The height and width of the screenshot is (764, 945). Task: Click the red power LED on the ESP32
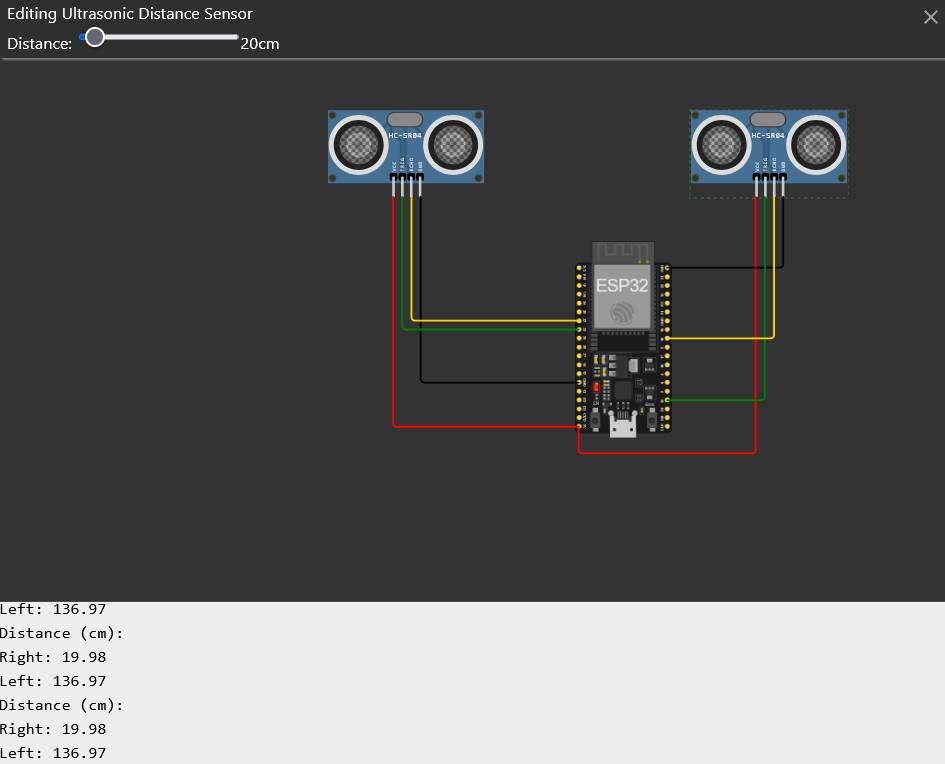click(597, 387)
